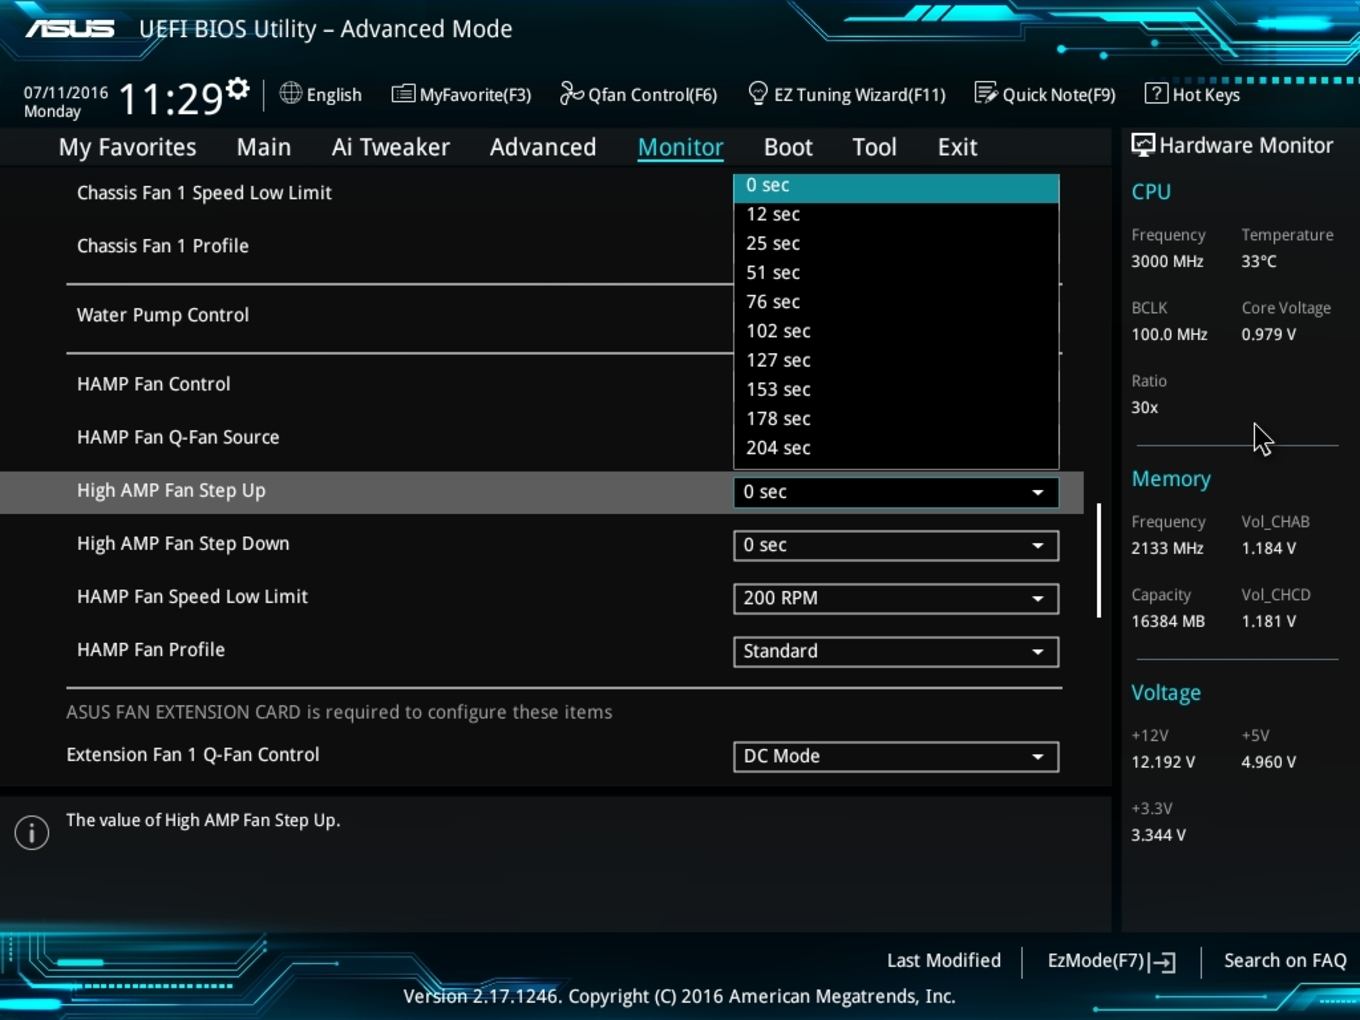Click the ASUS logo
Viewport: 1360px width, 1020px height.
(x=69, y=28)
